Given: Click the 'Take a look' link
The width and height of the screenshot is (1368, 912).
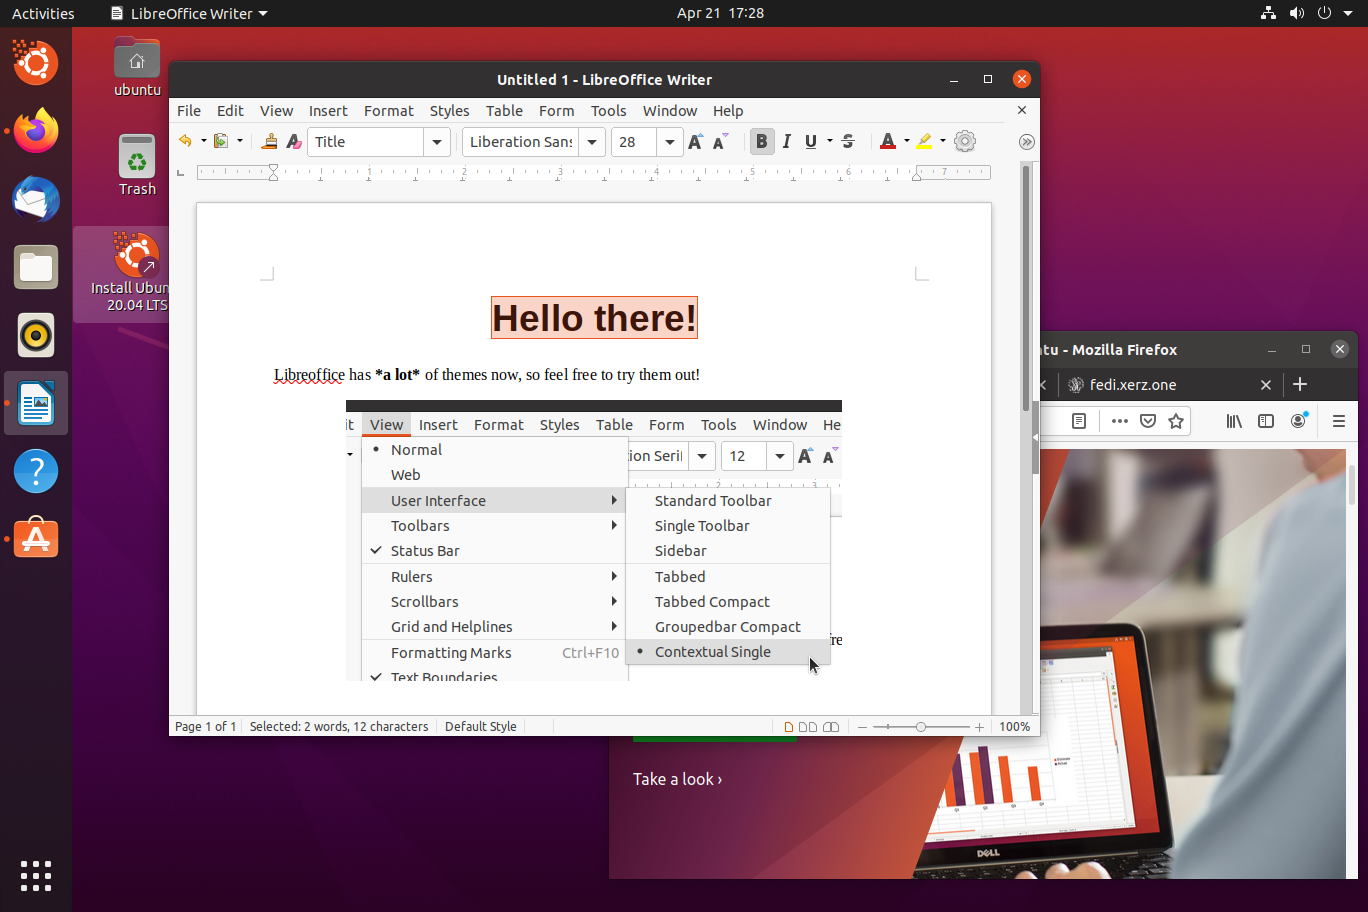Looking at the screenshot, I should point(677,779).
